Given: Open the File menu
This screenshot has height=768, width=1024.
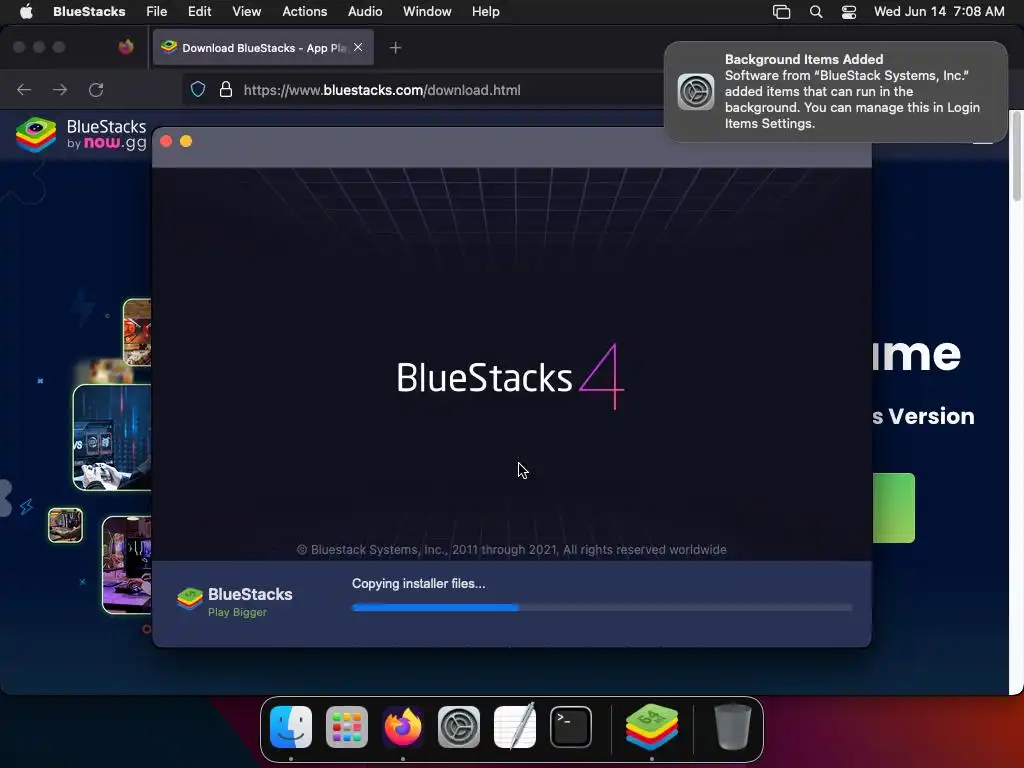Looking at the screenshot, I should click(x=157, y=12).
